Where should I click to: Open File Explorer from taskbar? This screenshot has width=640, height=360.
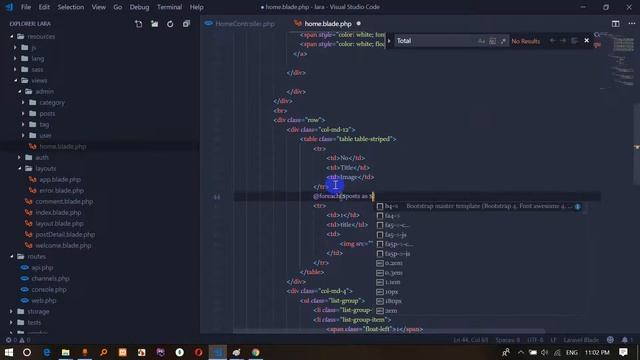point(66,352)
